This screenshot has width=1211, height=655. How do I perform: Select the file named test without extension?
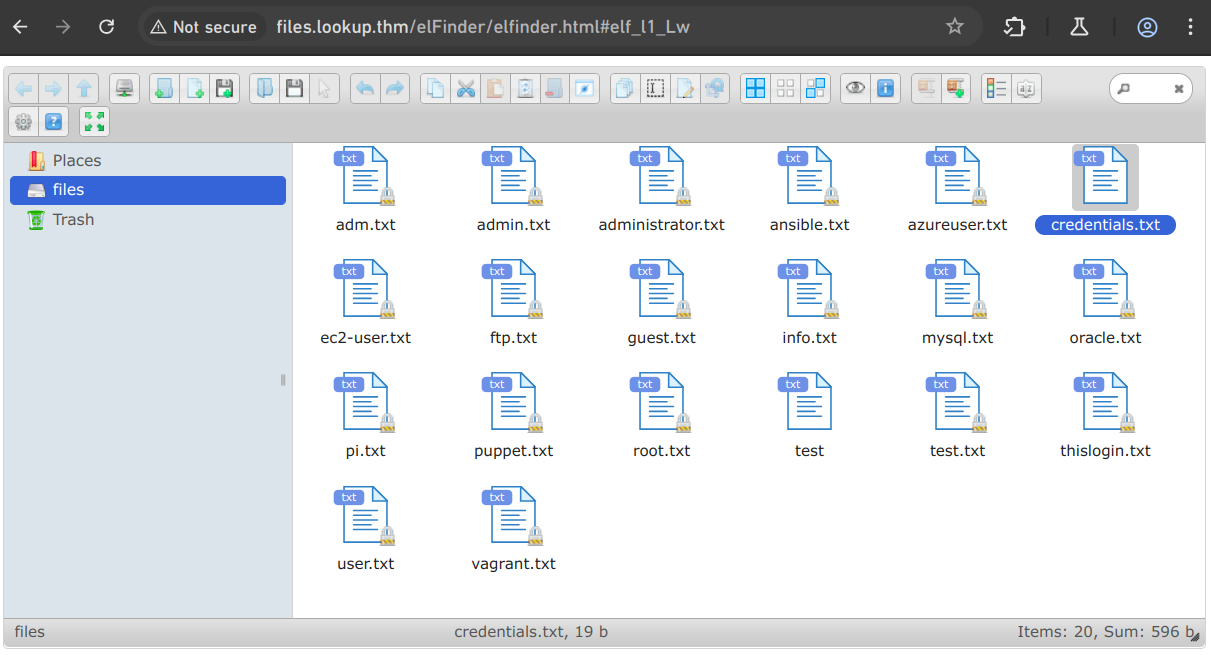(x=809, y=416)
